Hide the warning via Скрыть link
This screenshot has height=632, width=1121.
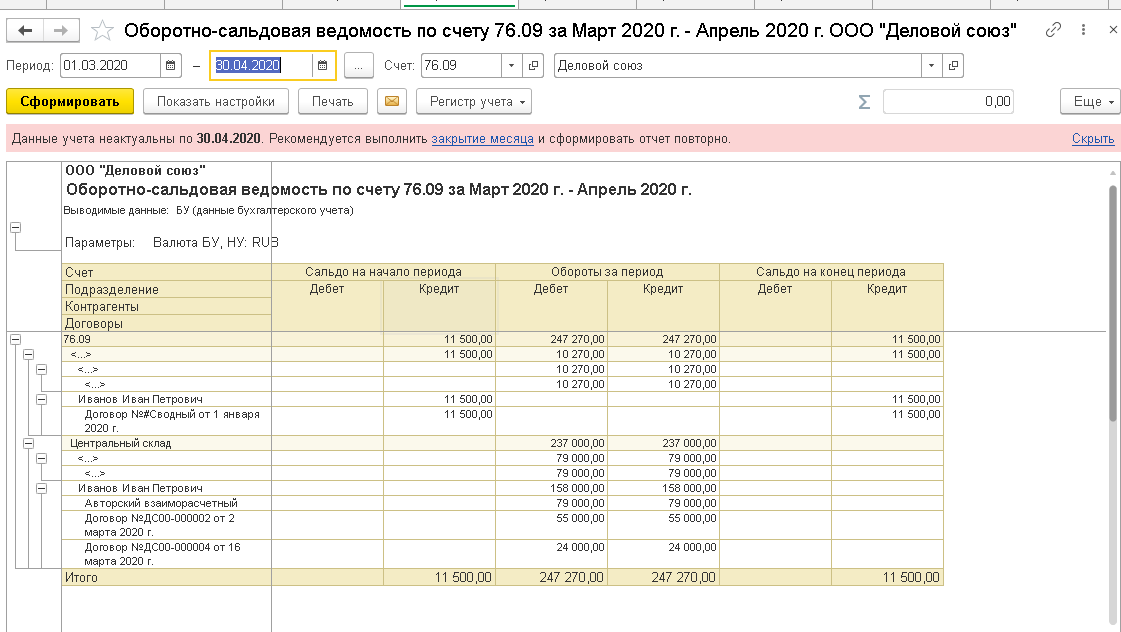(x=1092, y=139)
